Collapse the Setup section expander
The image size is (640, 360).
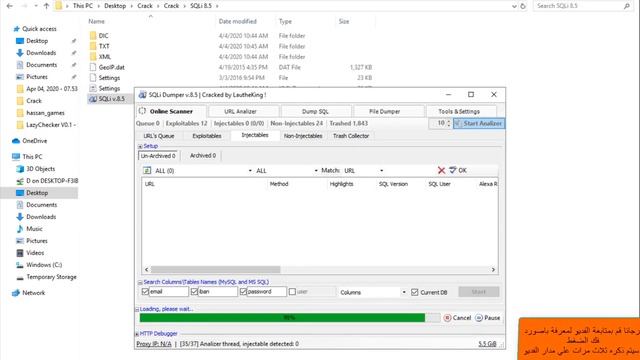click(x=140, y=146)
